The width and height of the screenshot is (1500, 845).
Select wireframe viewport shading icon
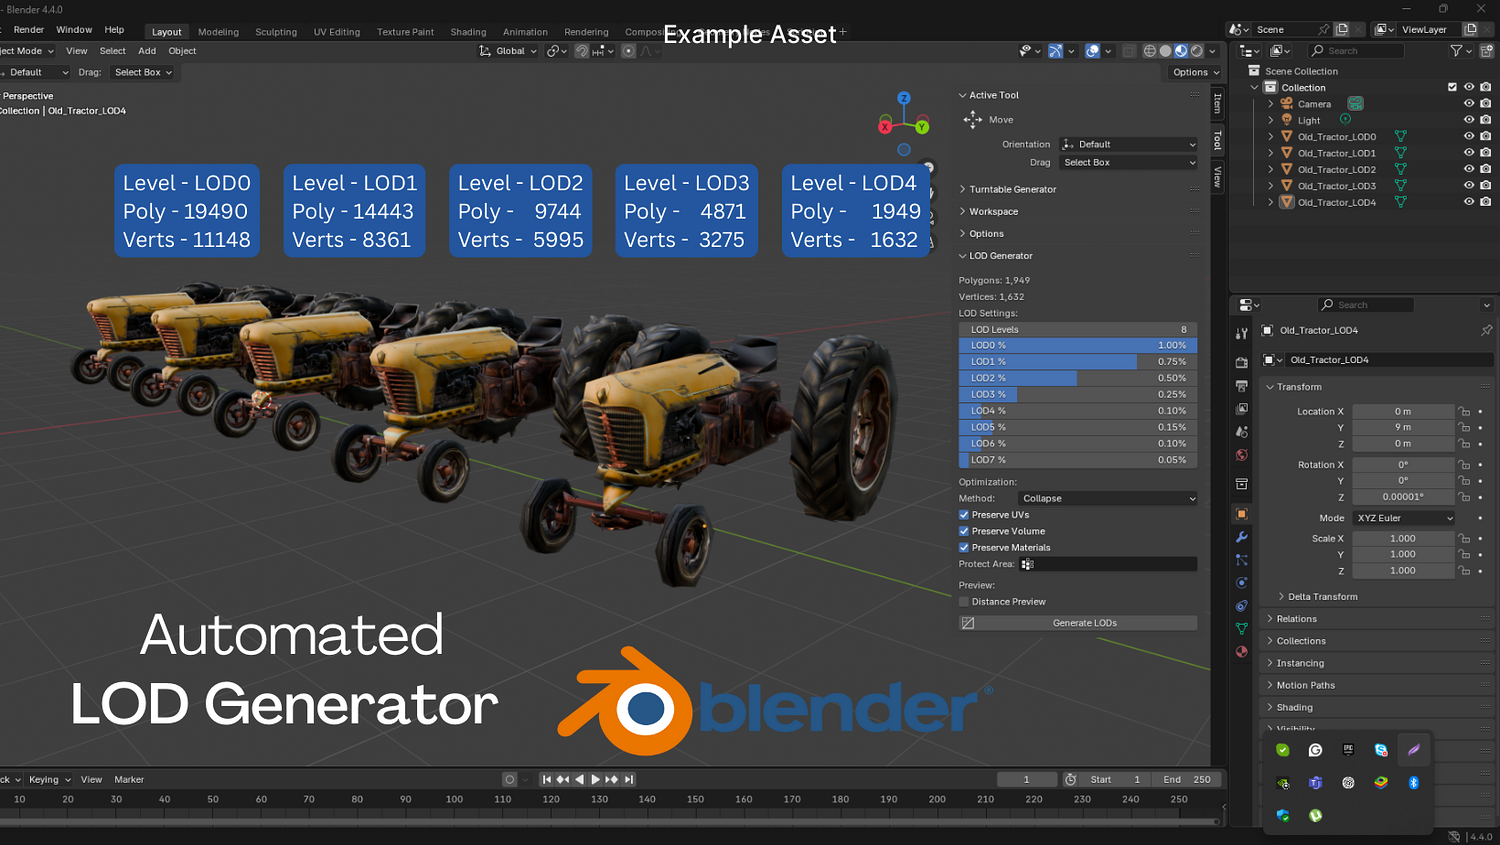click(1150, 51)
